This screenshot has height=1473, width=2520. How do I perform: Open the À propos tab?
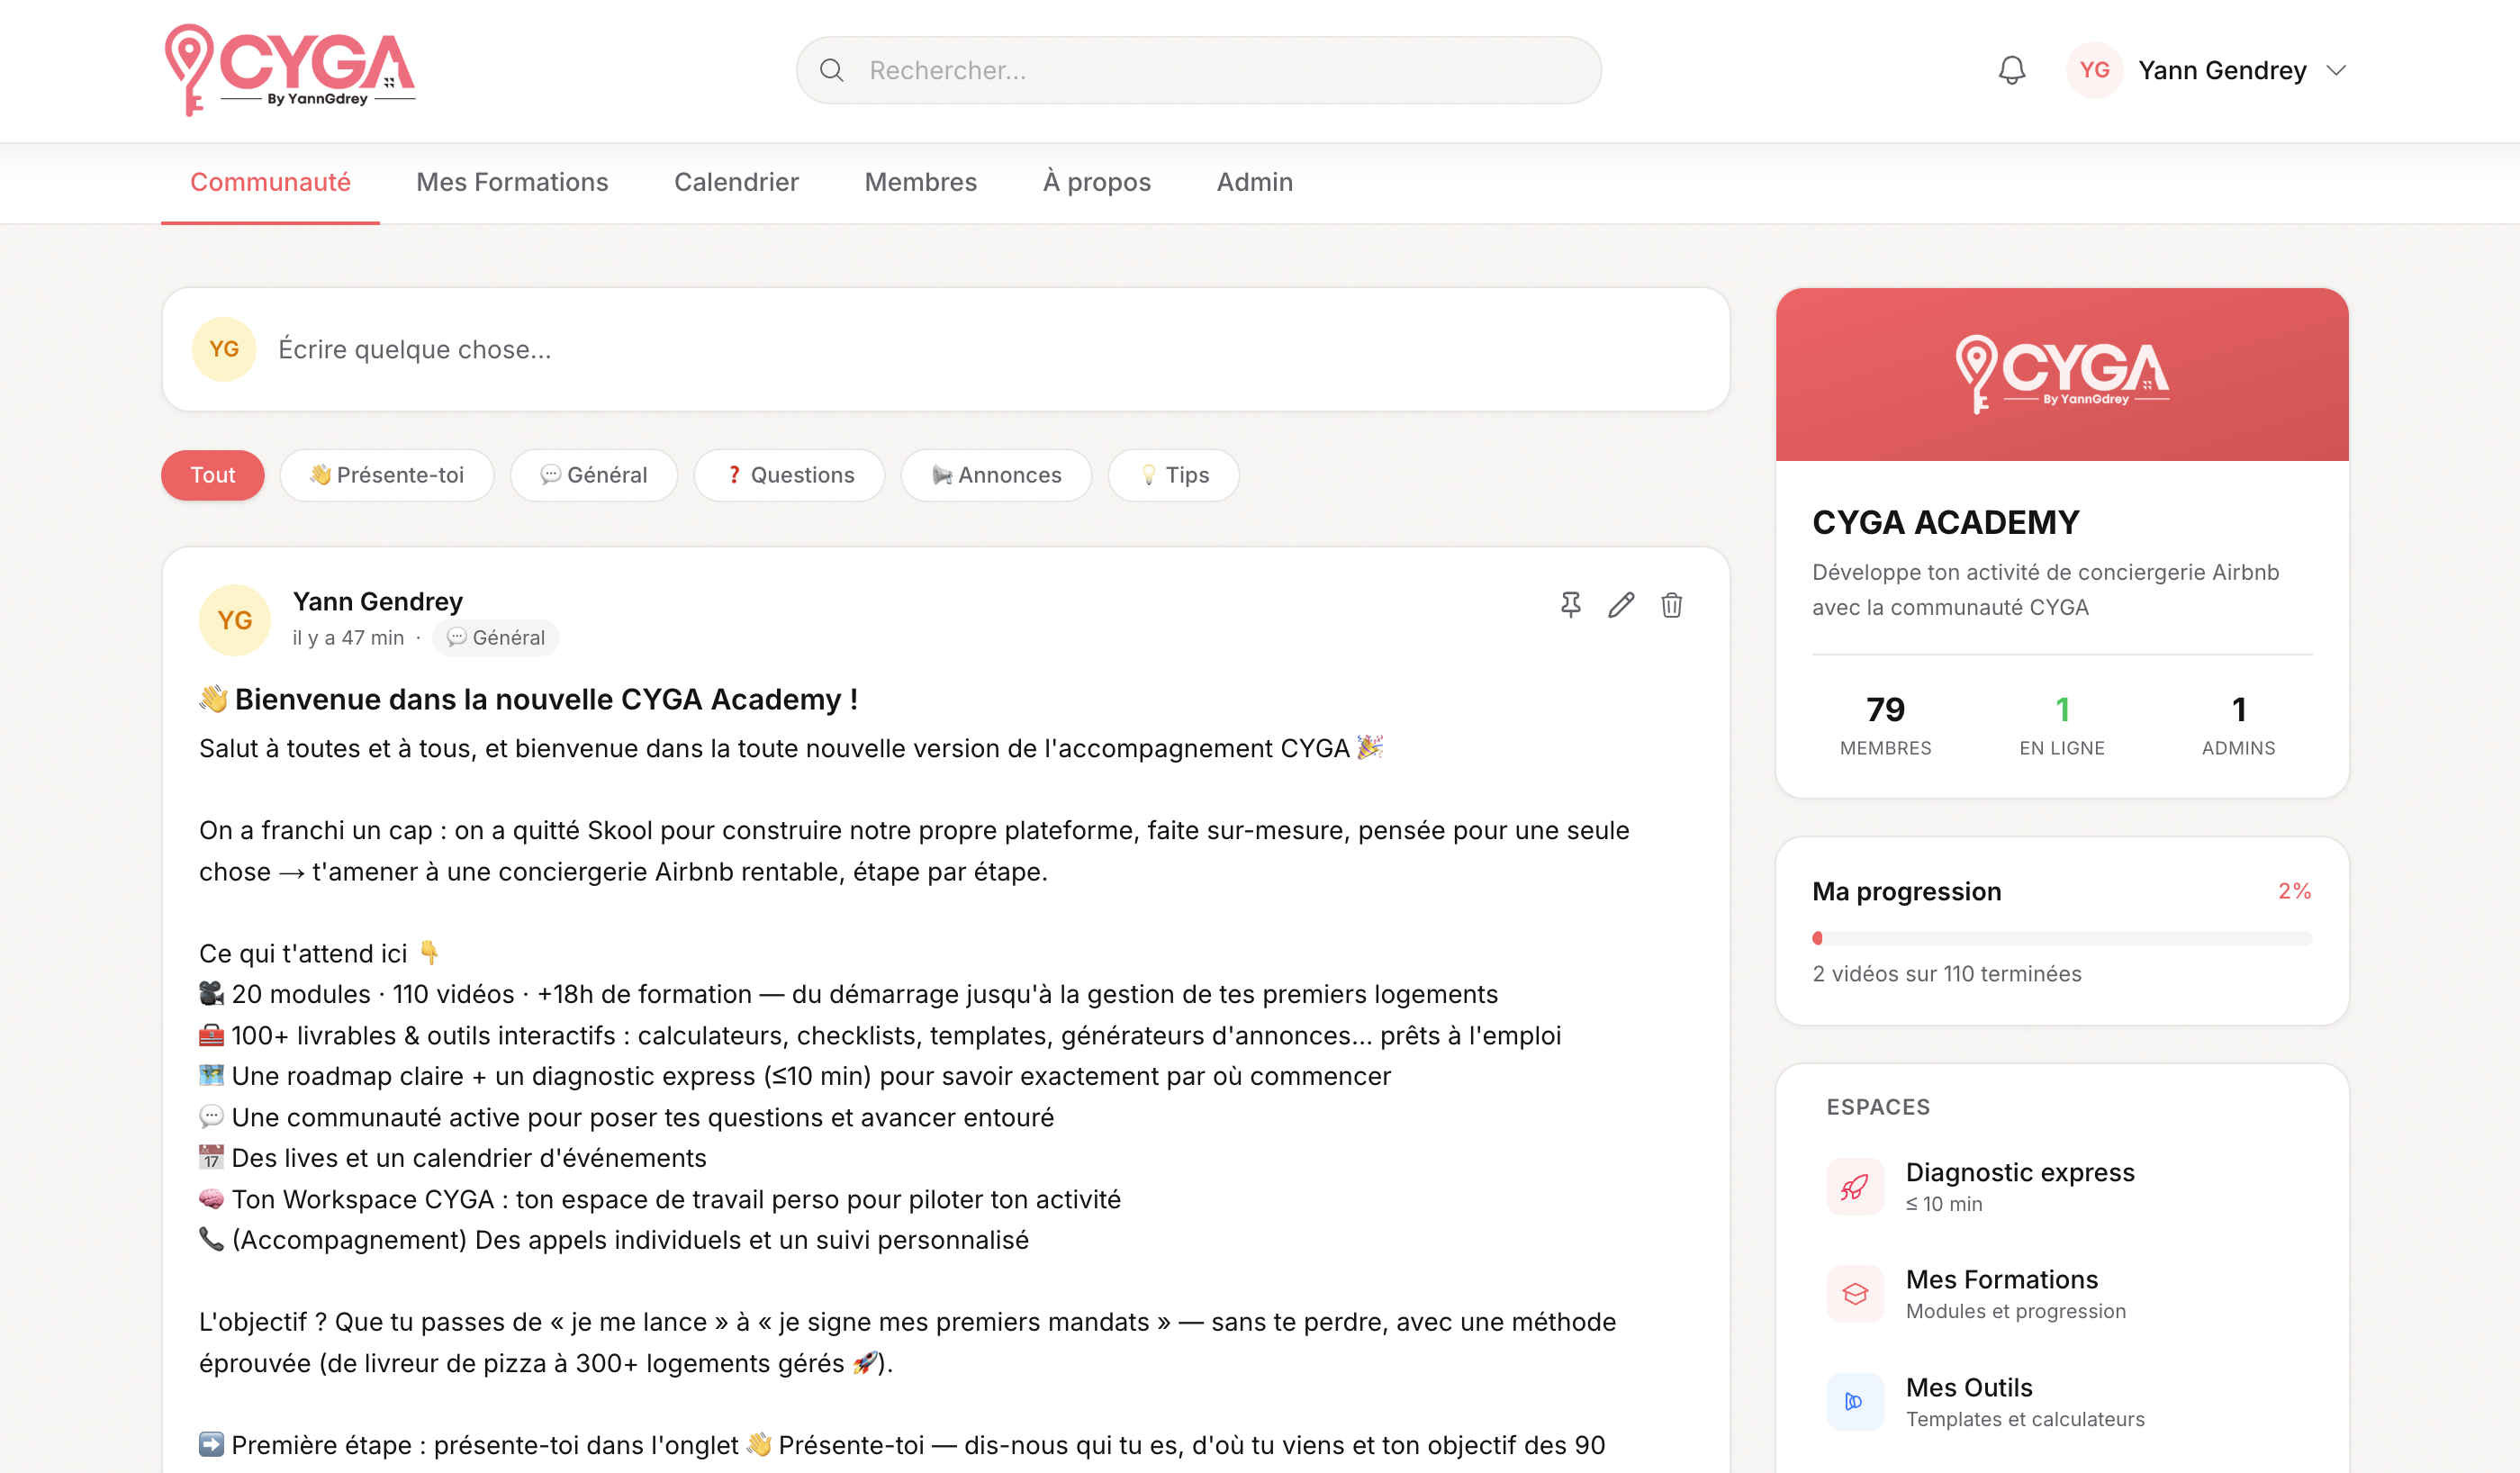1096,182
